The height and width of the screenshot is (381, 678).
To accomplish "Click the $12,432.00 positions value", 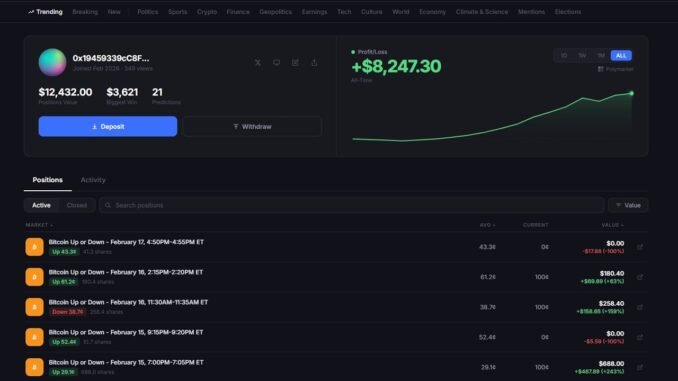I will tap(65, 92).
